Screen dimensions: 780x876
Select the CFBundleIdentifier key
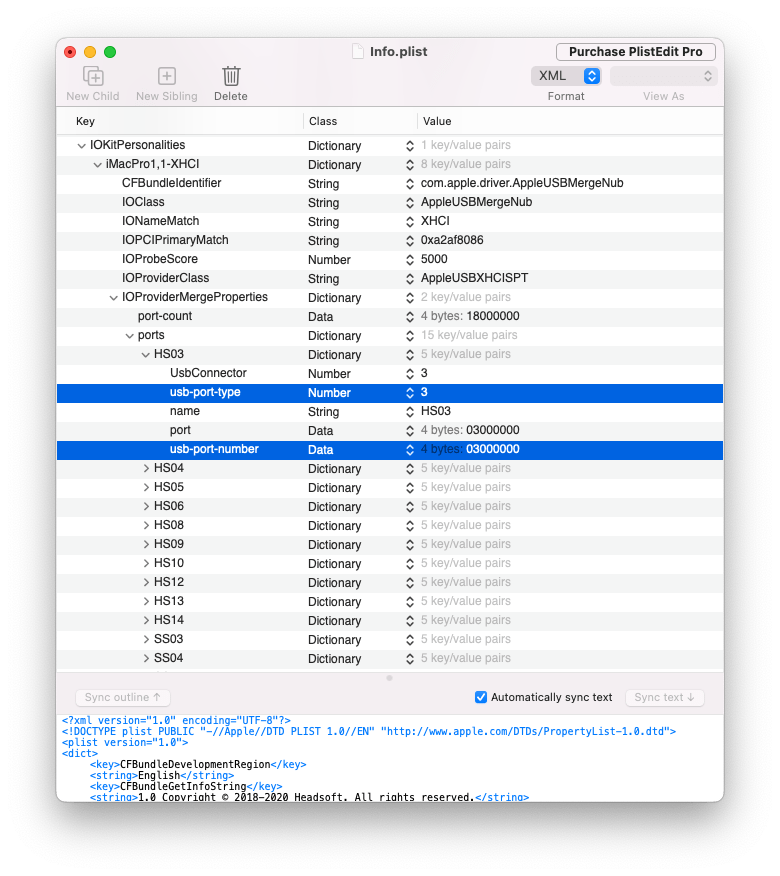coord(172,183)
